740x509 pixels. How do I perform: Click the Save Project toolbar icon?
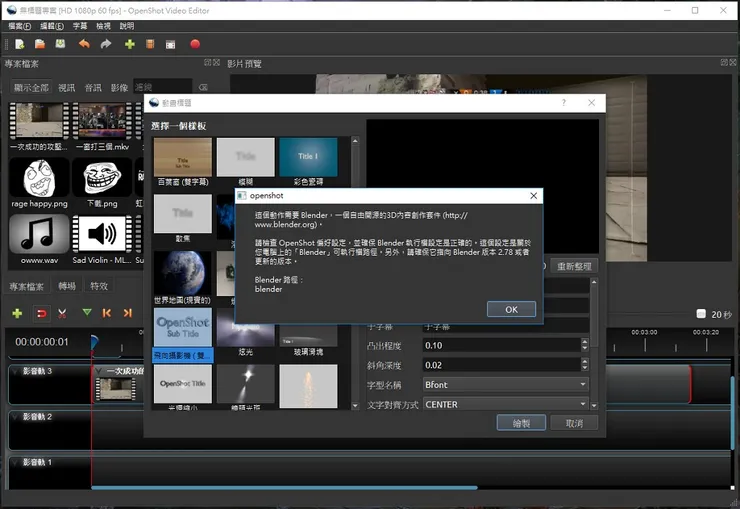point(60,44)
